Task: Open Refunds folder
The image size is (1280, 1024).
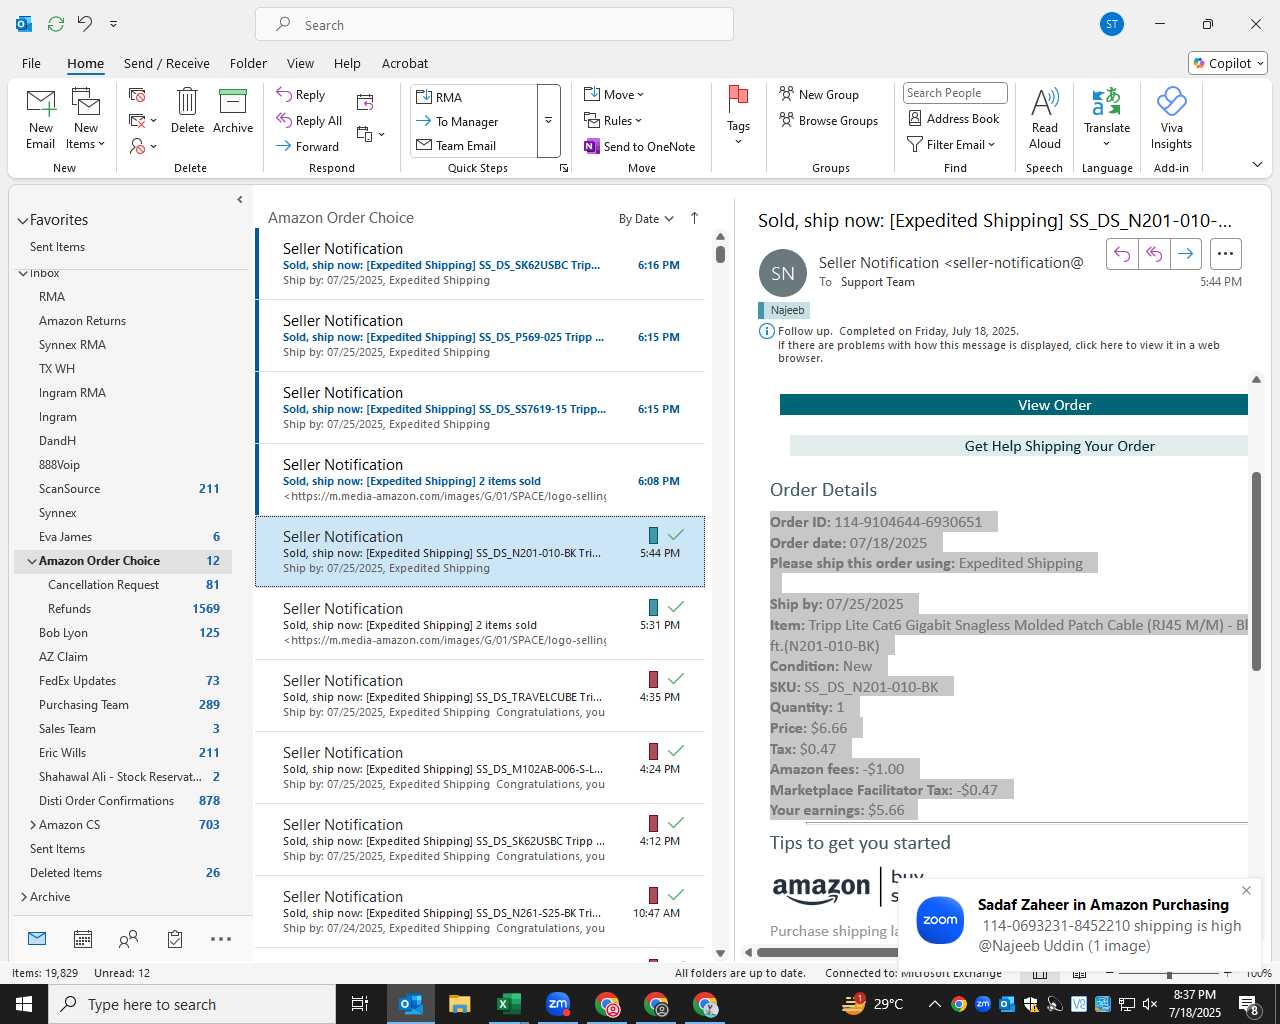Action: tap(69, 609)
